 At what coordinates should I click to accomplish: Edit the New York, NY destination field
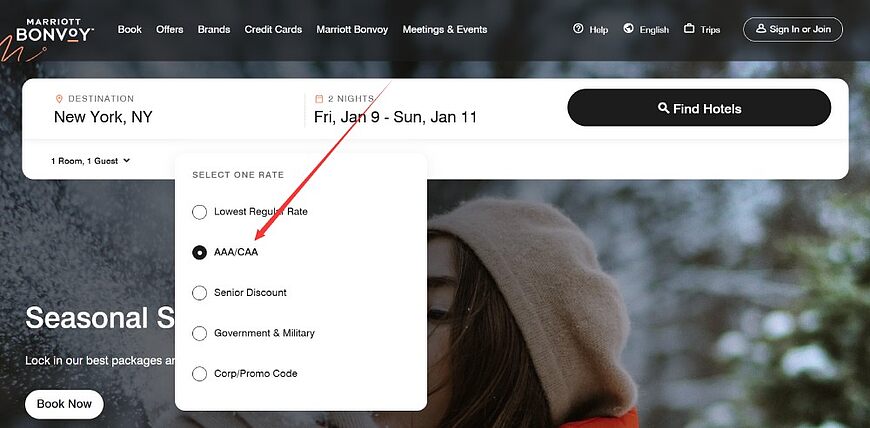[x=103, y=117]
